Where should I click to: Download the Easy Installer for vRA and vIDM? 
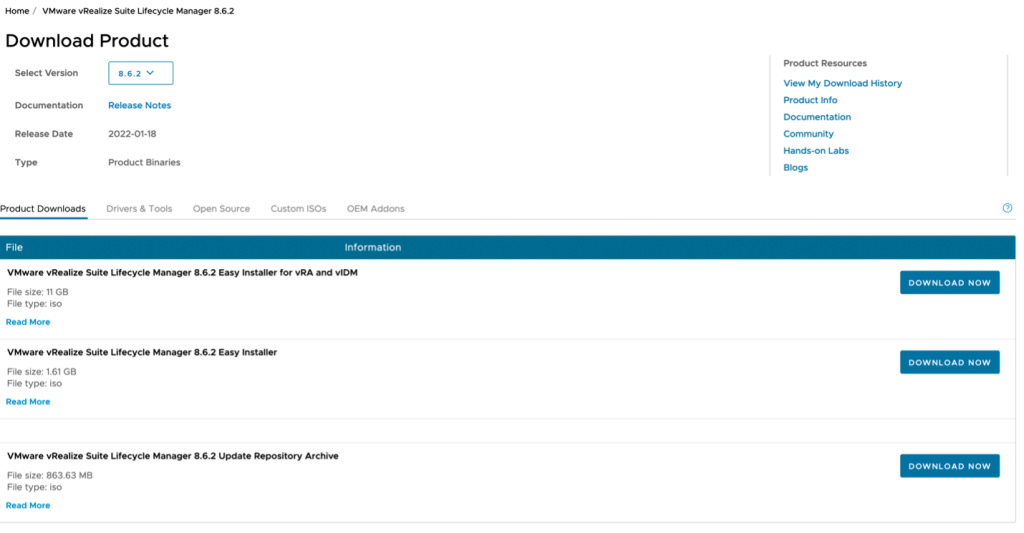tap(950, 283)
